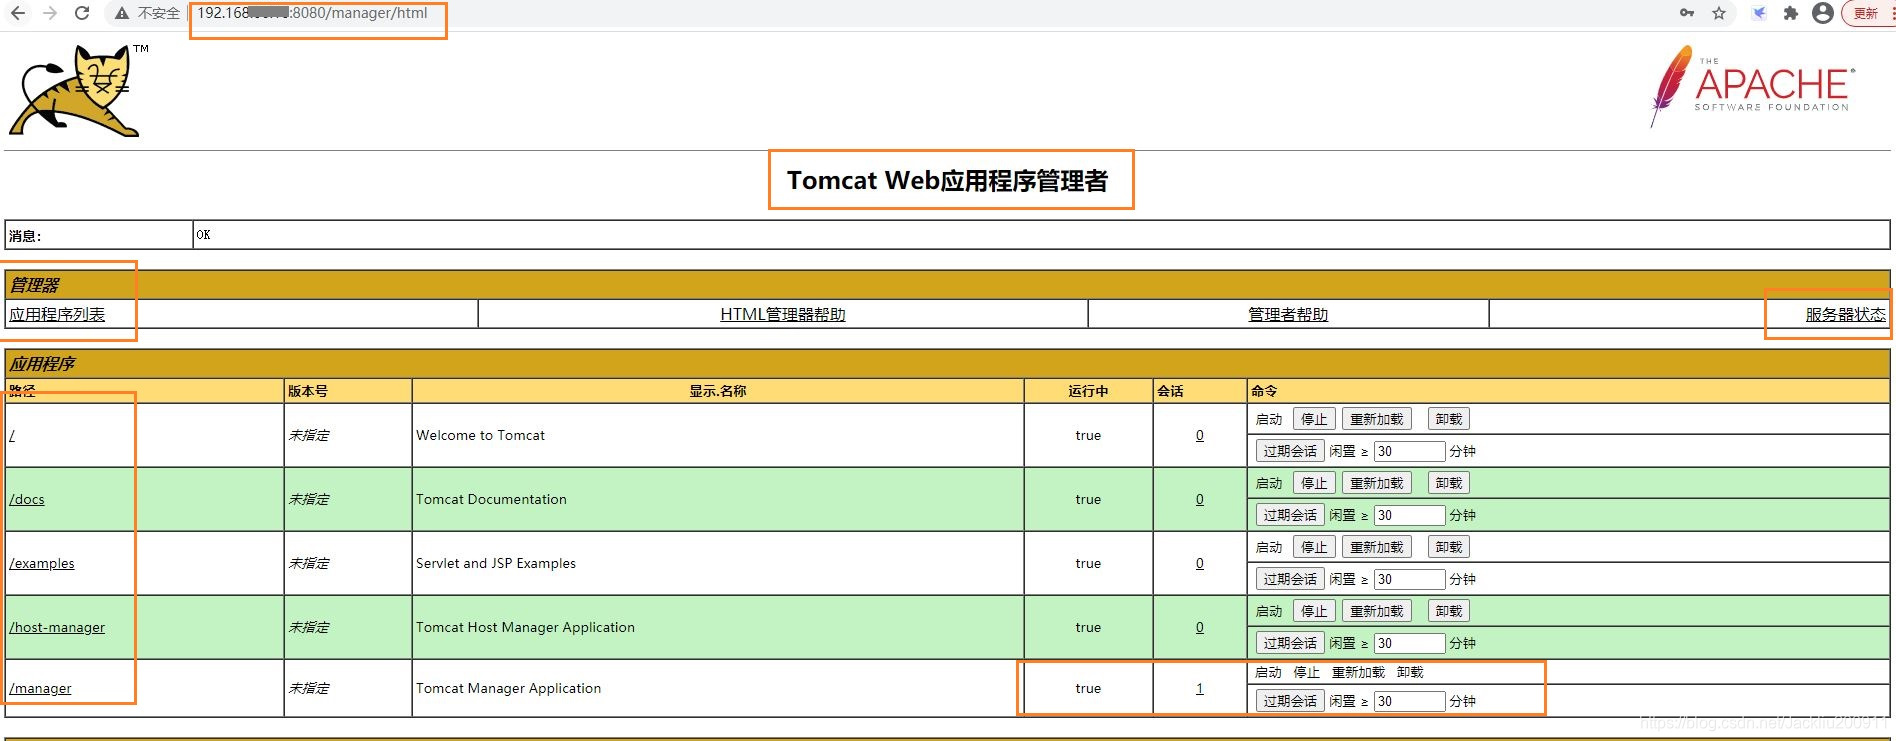Viewport: 1896px width, 741px height.
Task: Click idle minutes field for /docs
Action: click(1409, 515)
